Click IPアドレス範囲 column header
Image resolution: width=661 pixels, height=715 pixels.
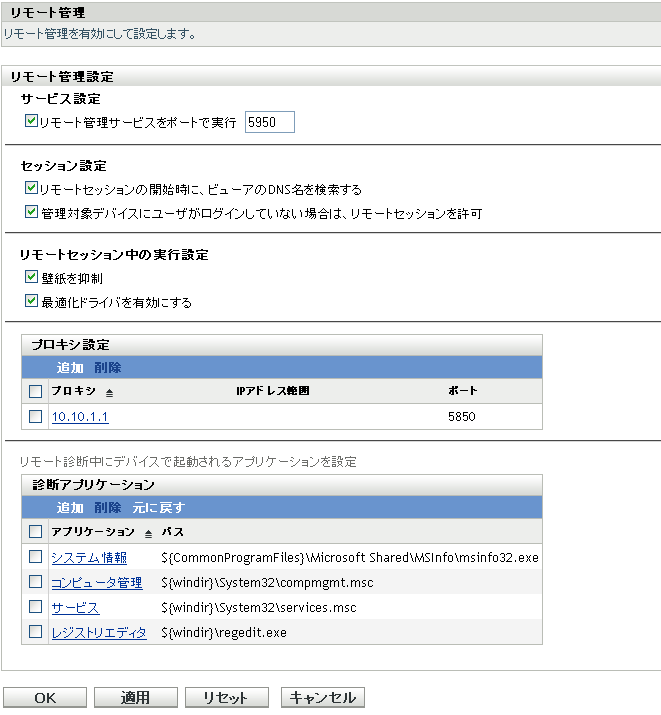coord(273,391)
